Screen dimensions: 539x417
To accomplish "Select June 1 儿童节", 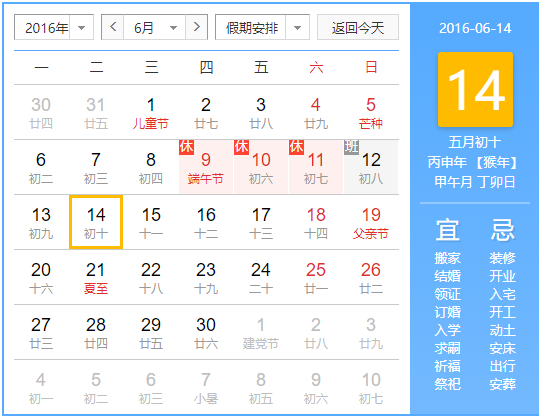I will (151, 112).
